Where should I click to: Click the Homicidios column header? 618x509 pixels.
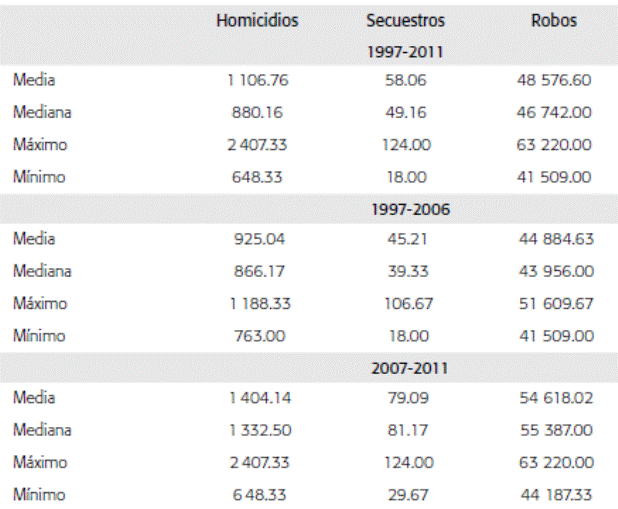point(257,19)
